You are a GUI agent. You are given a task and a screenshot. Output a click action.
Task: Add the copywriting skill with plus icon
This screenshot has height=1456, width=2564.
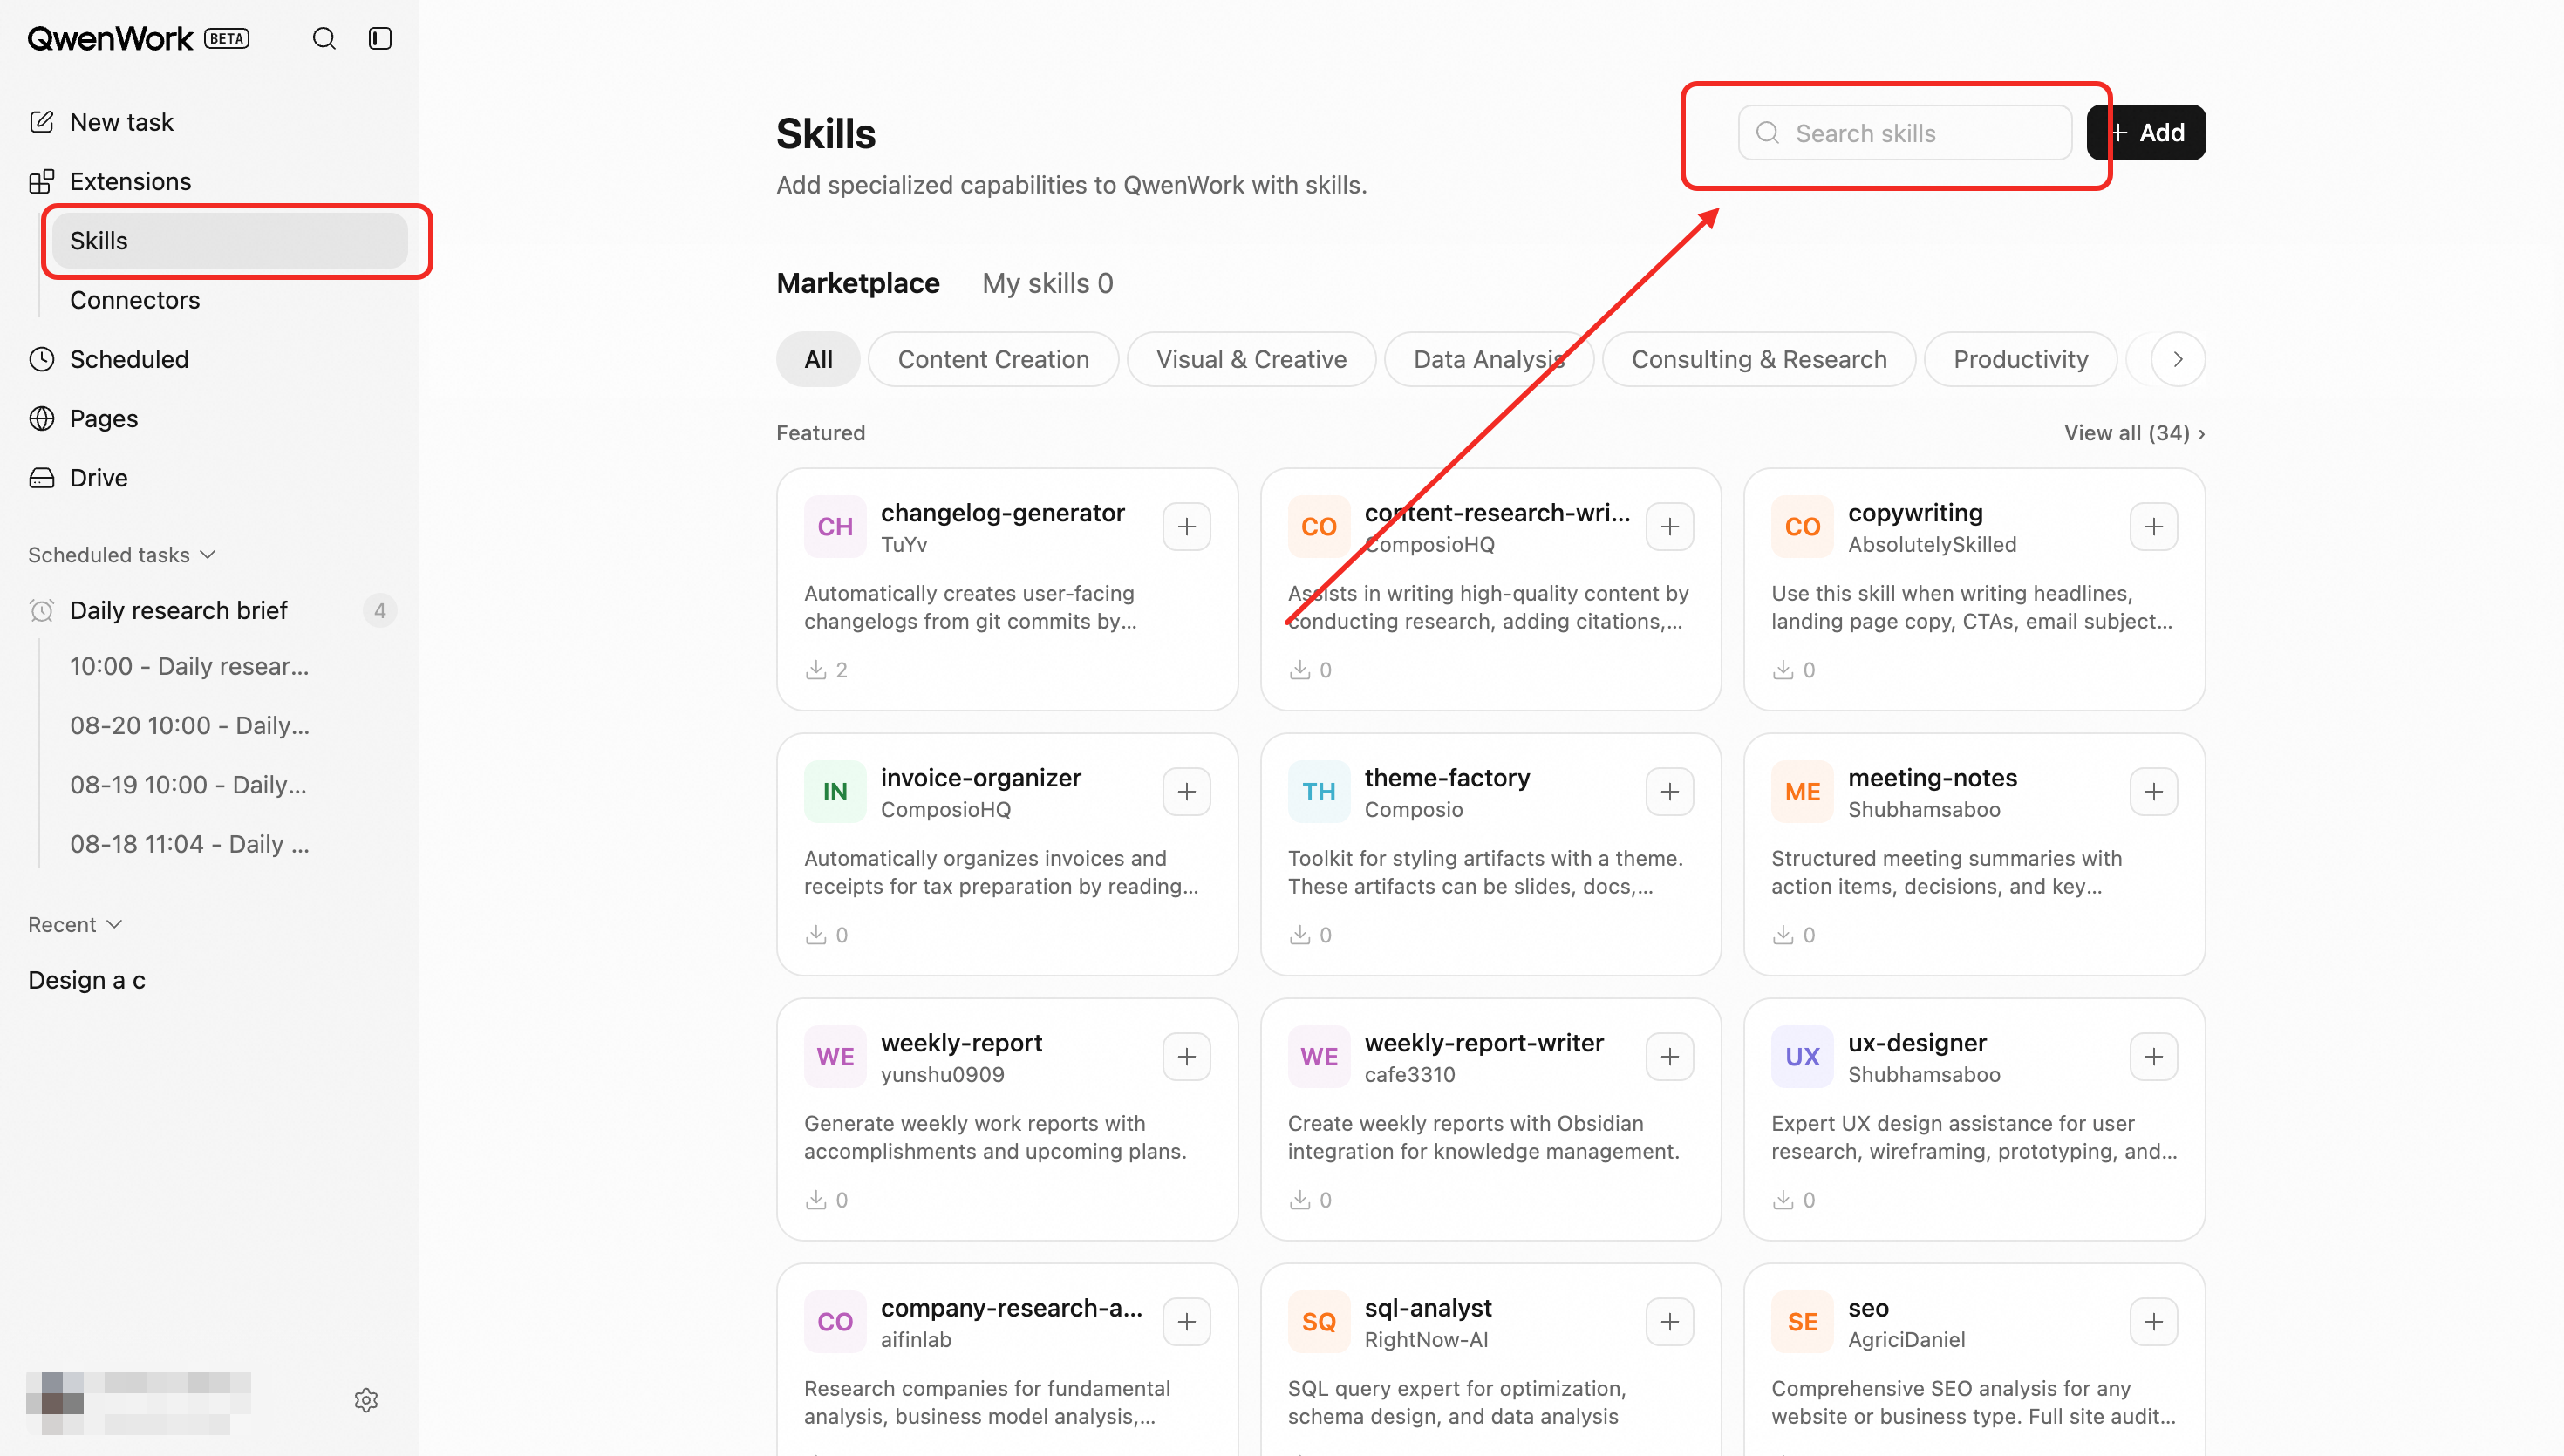click(2153, 527)
